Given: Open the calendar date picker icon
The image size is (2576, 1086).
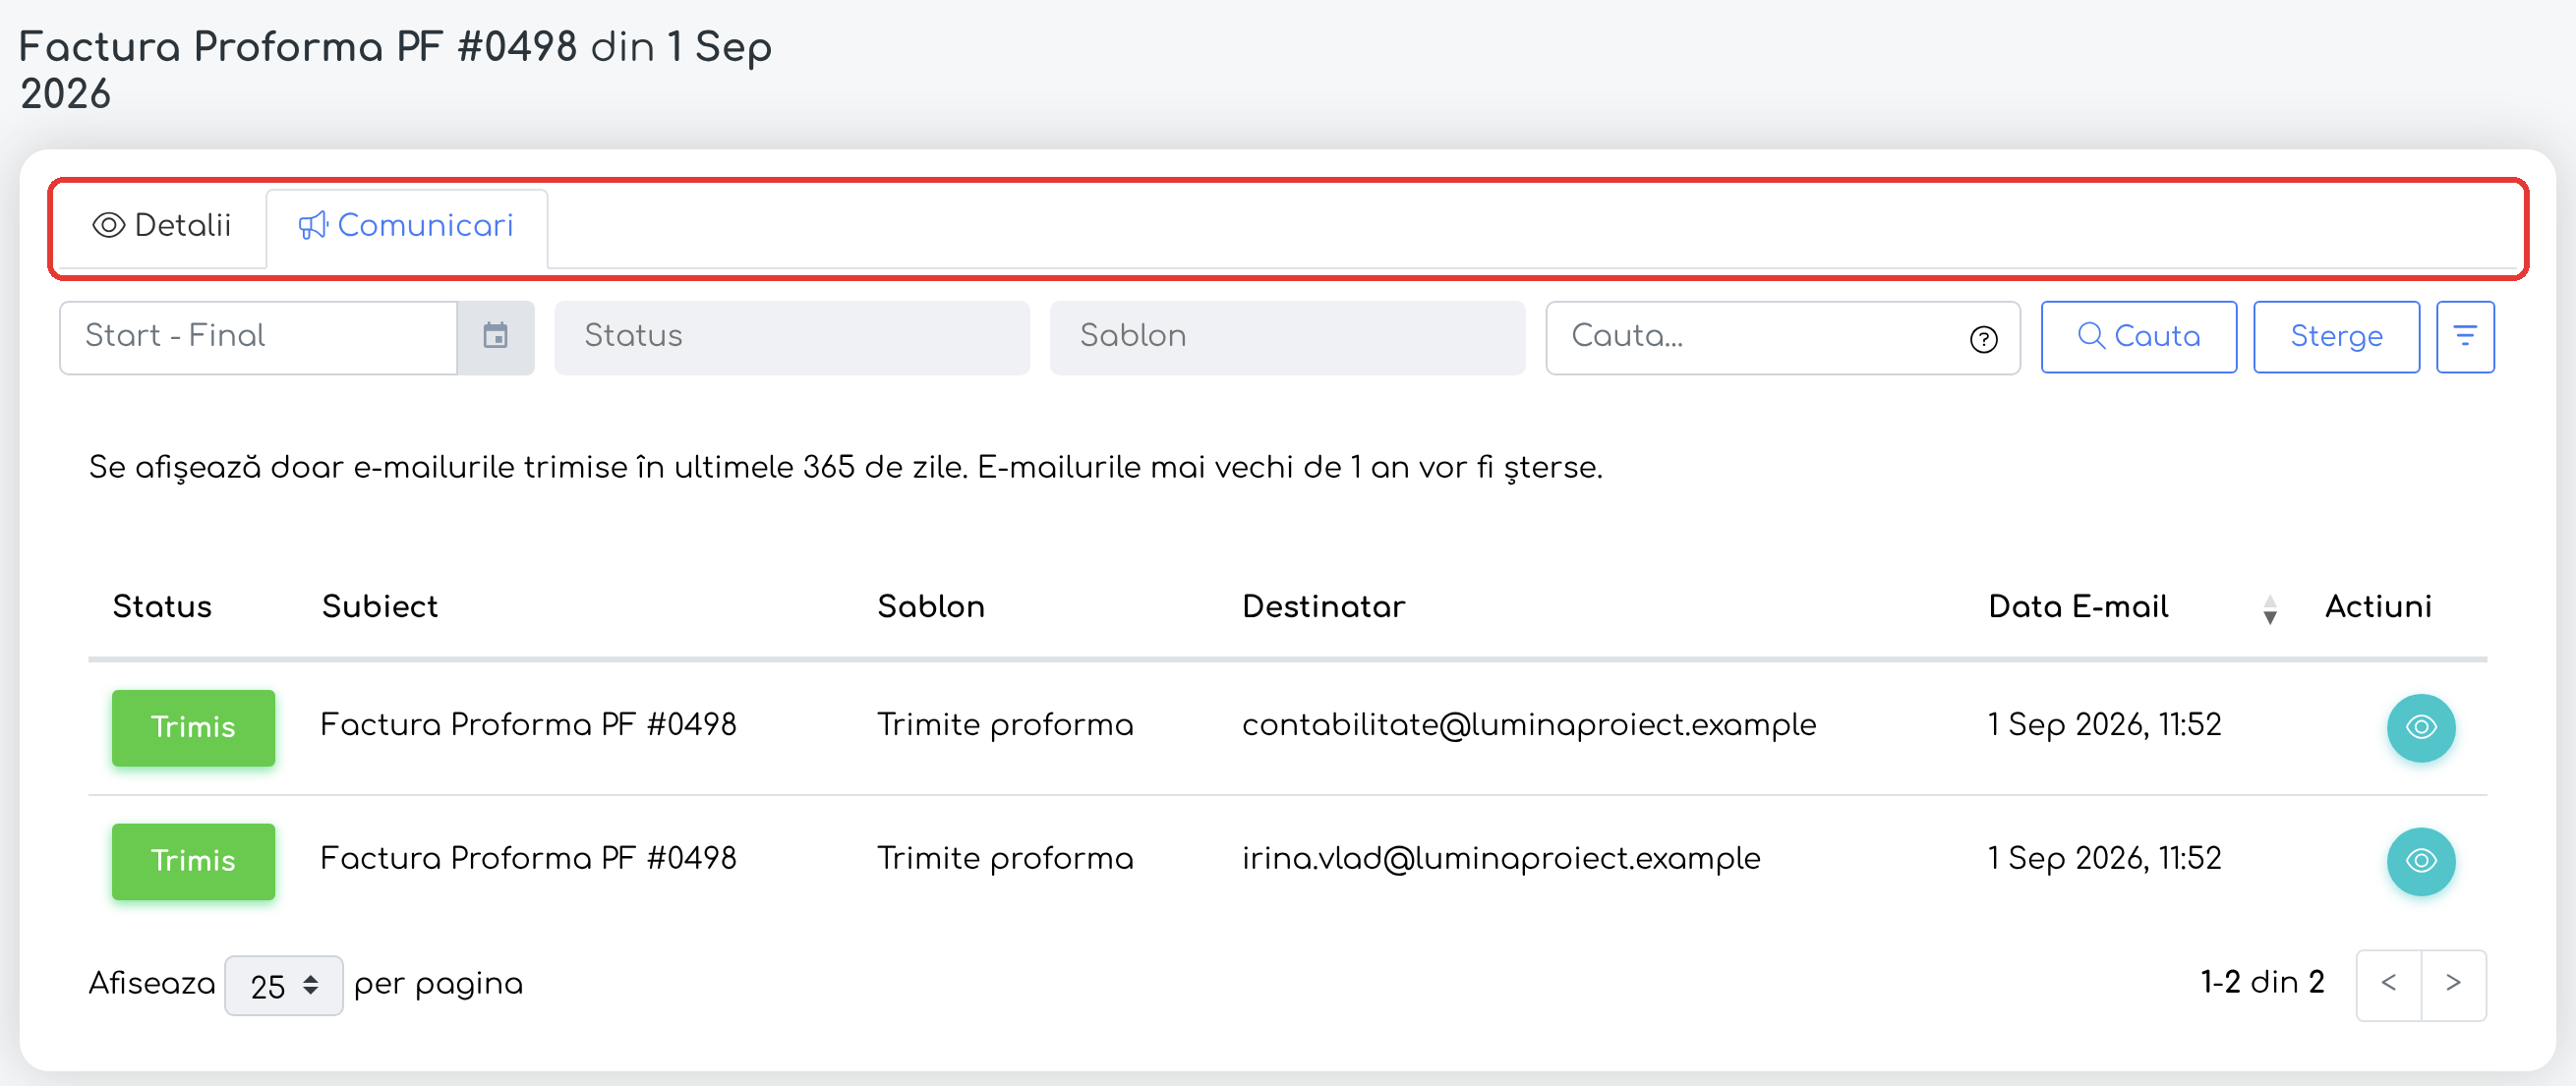Looking at the screenshot, I should tap(495, 336).
